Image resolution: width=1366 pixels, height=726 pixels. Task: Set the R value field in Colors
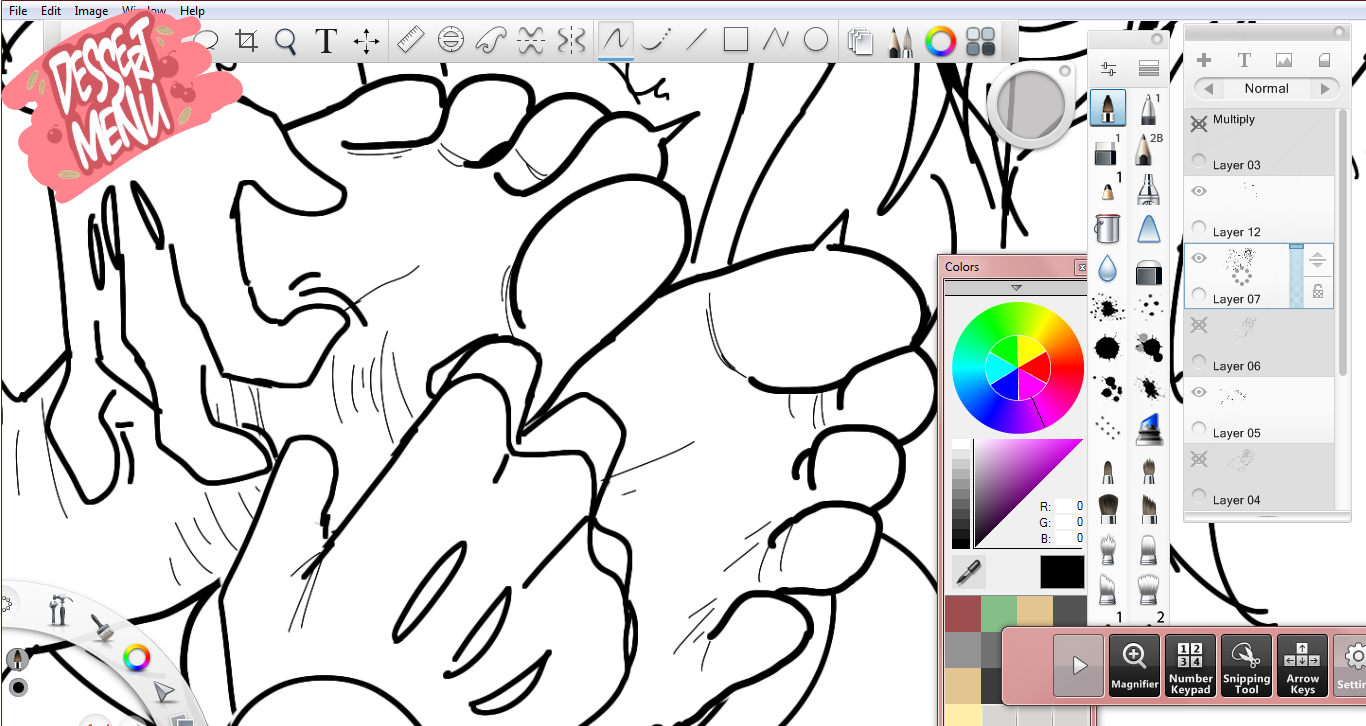pyautogui.click(x=1070, y=507)
